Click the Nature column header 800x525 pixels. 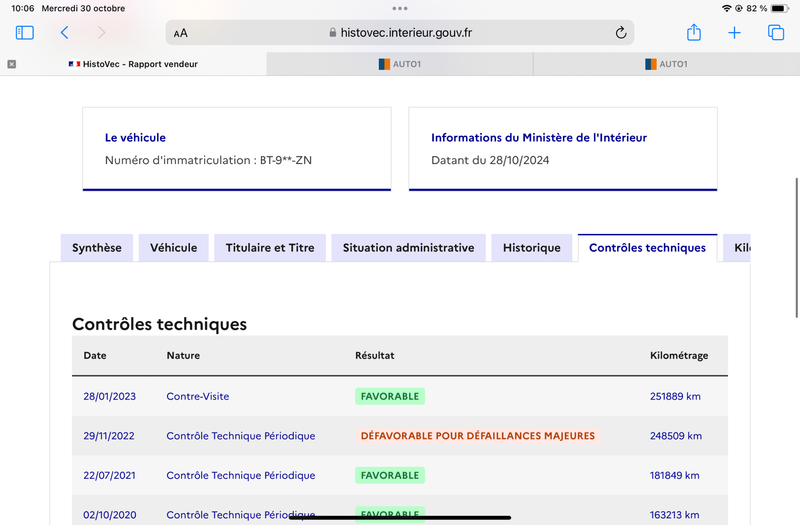(183, 355)
